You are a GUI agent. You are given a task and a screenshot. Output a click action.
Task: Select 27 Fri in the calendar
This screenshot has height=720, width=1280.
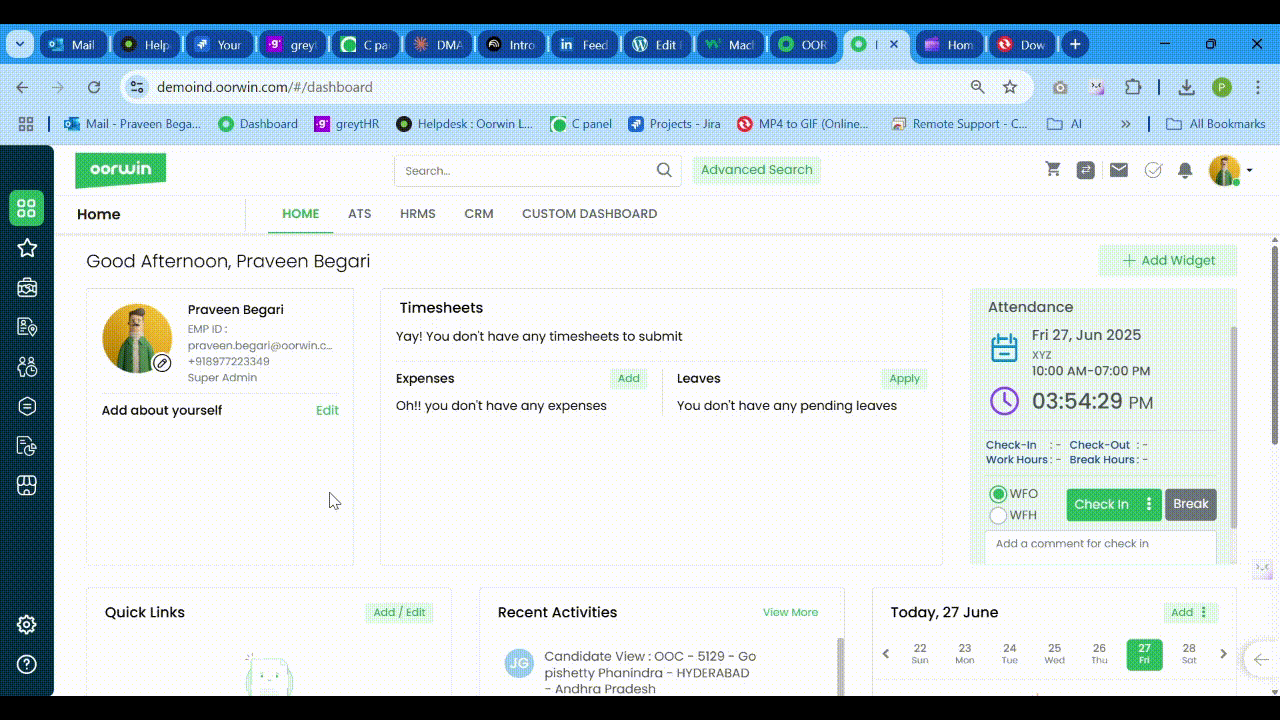coord(1144,654)
